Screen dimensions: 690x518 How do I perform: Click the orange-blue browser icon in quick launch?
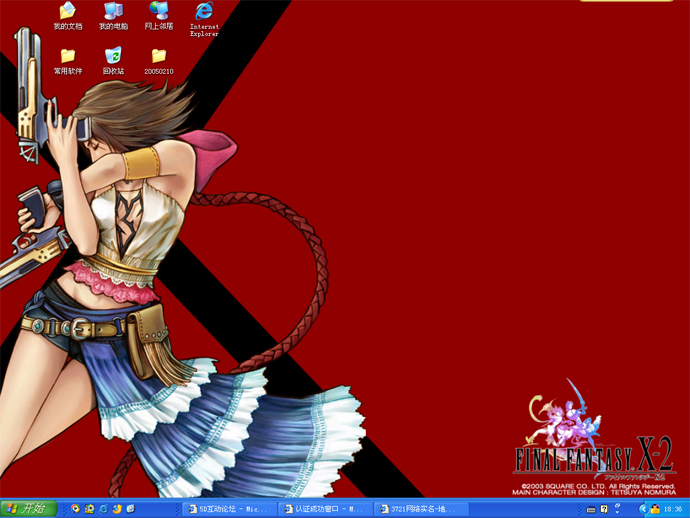[x=117, y=509]
